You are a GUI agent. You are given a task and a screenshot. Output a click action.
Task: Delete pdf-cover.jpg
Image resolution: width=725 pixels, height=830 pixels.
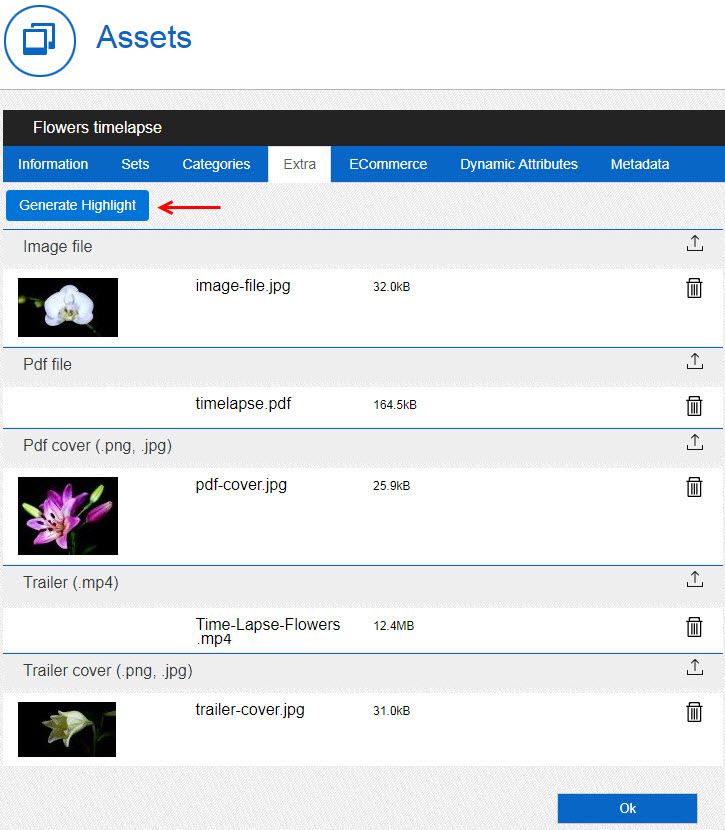click(x=694, y=487)
